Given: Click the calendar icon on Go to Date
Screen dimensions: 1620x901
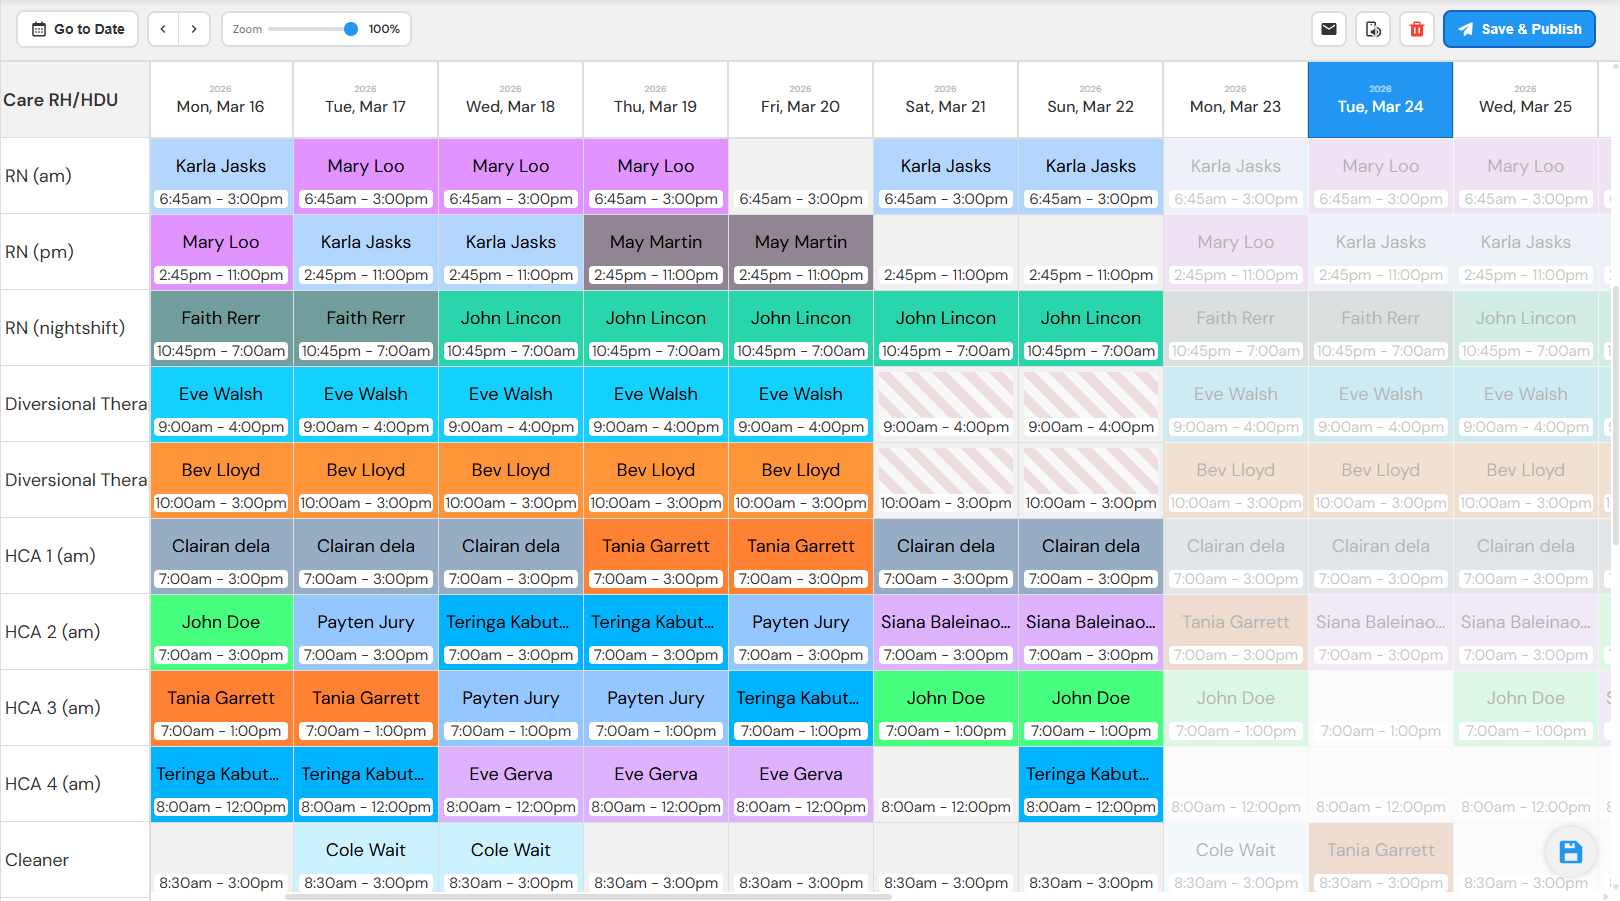Looking at the screenshot, I should pos(39,29).
